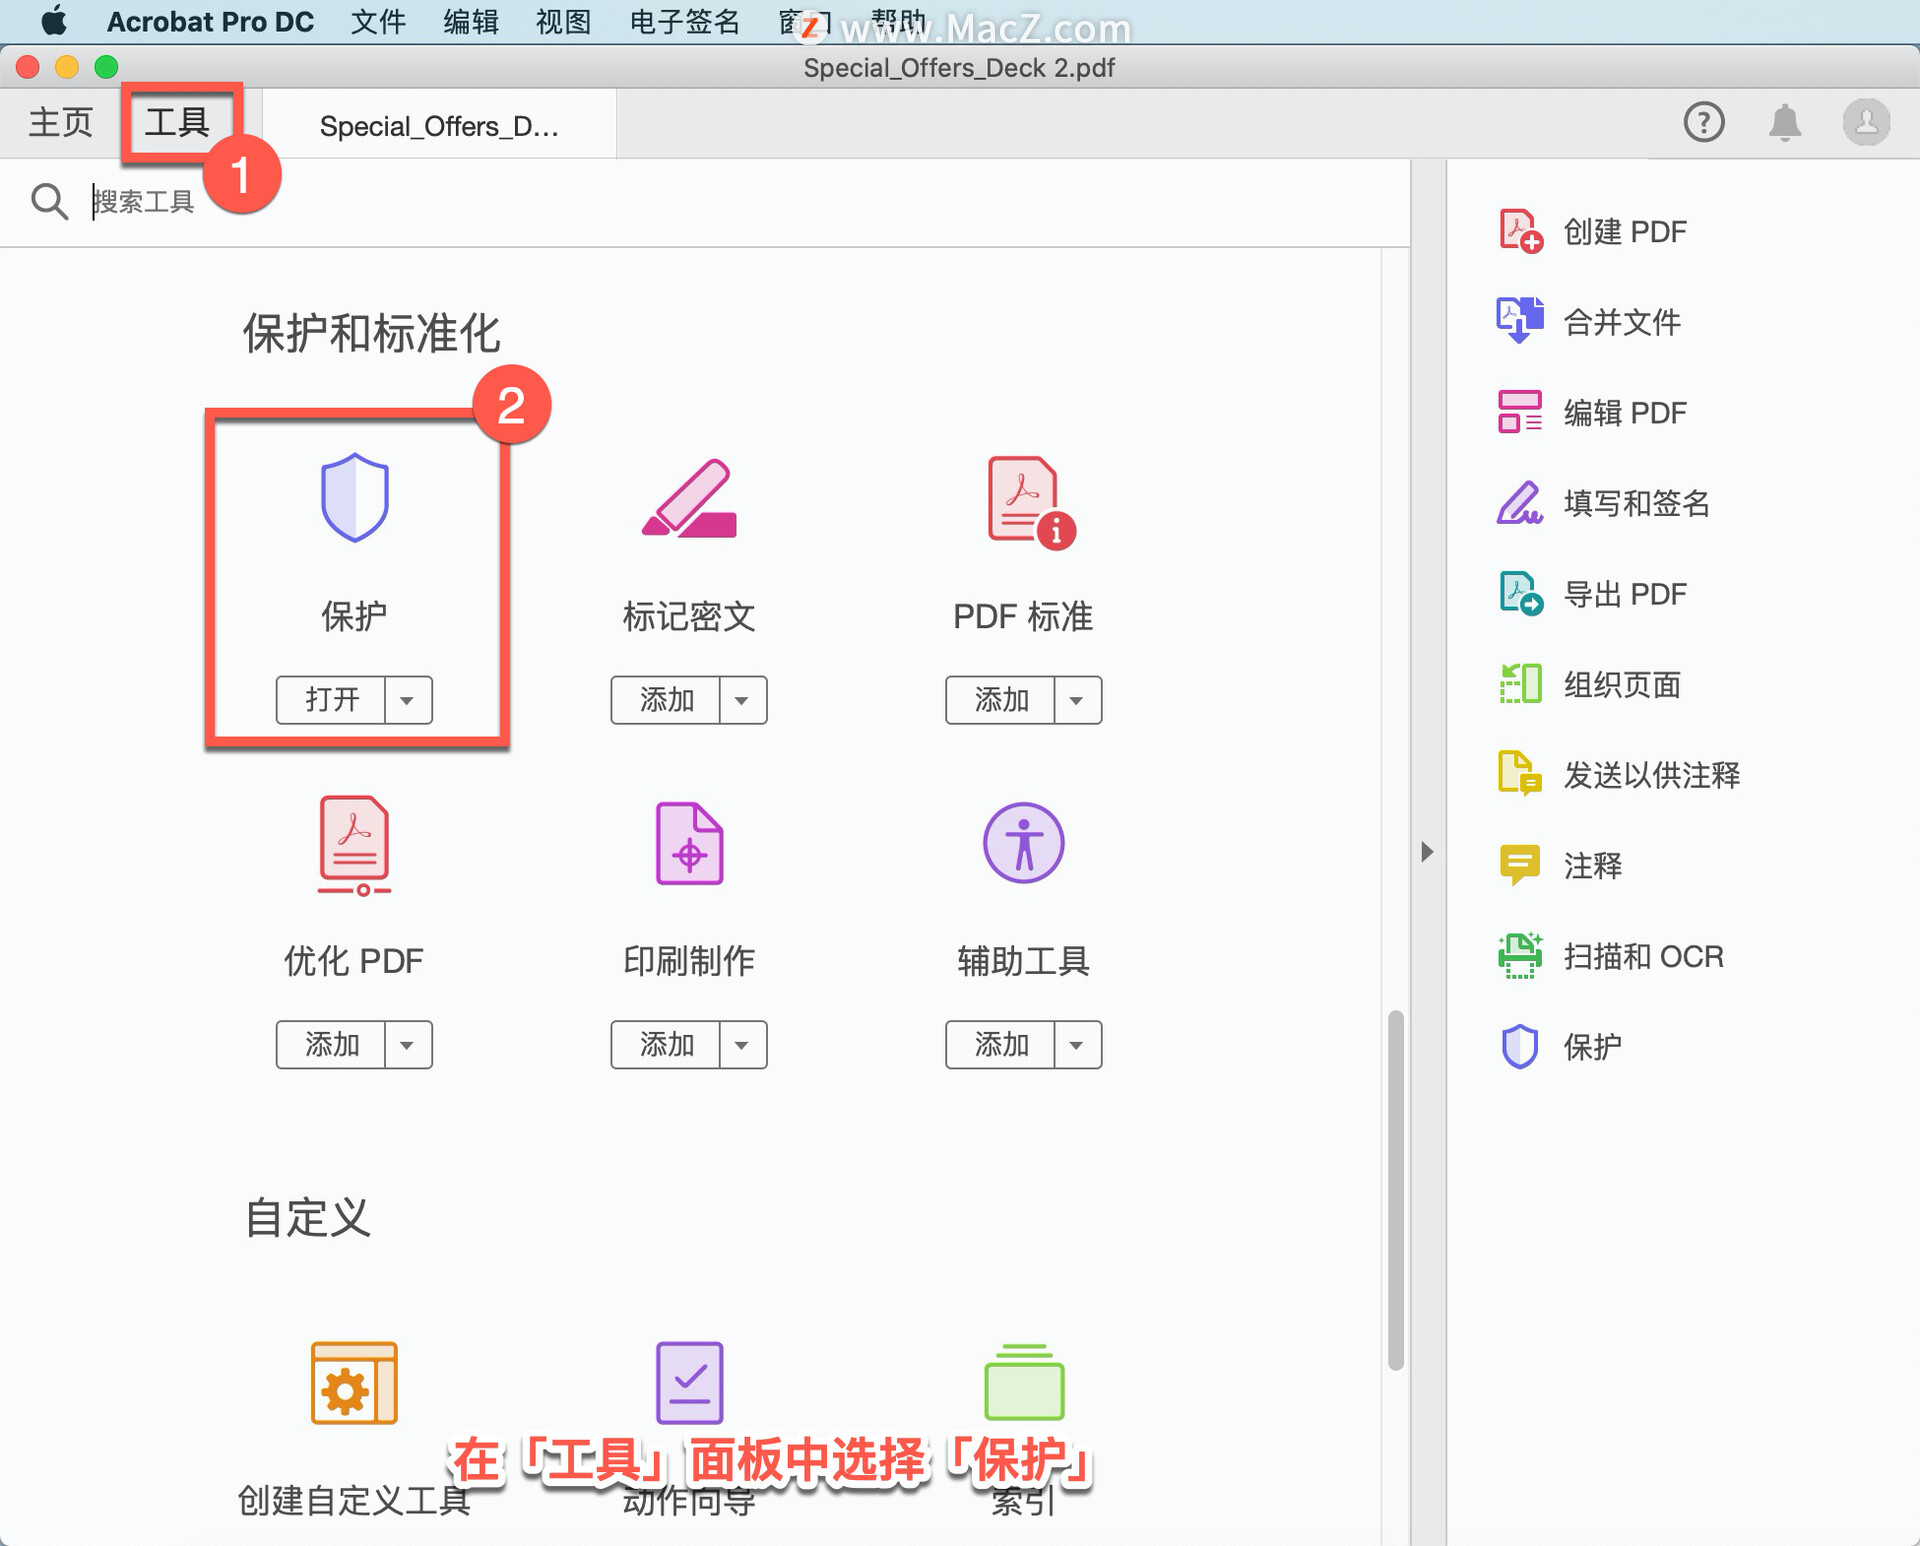Click 添加 button under 辅助工具
The height and width of the screenshot is (1546, 1920).
point(1001,1045)
